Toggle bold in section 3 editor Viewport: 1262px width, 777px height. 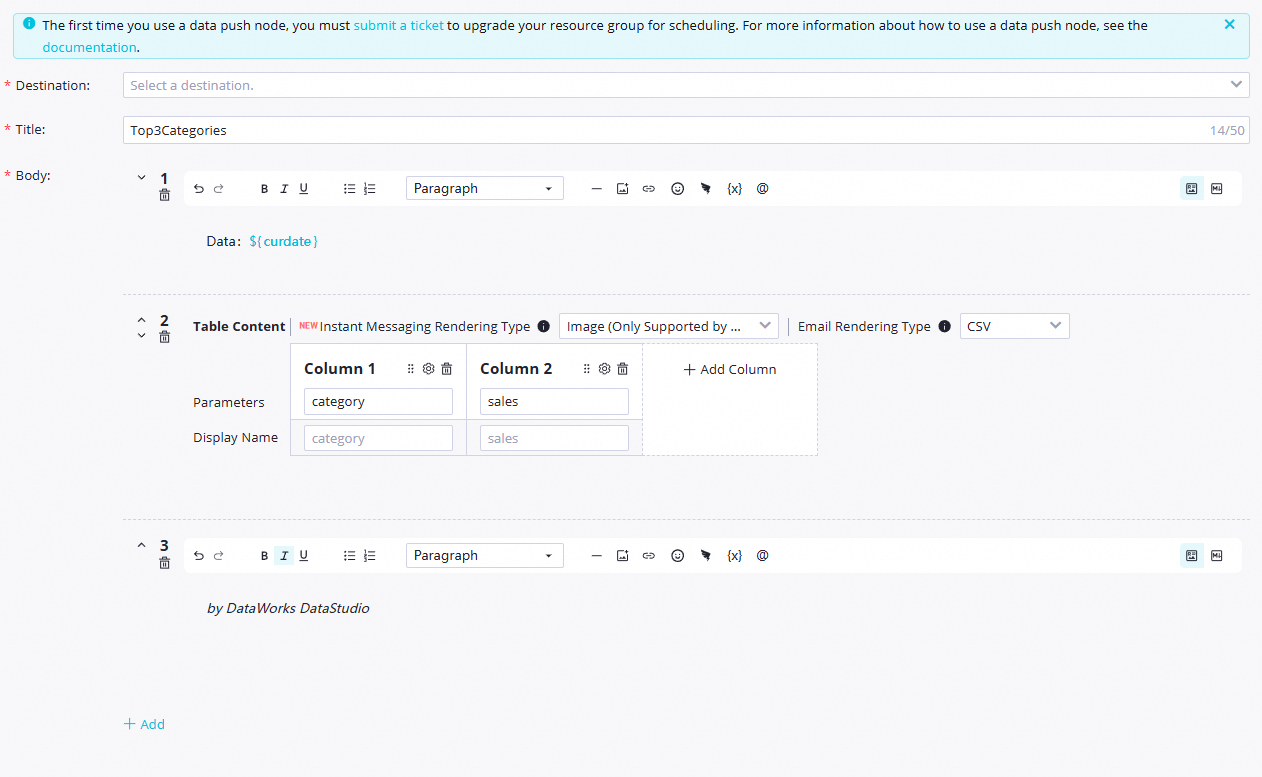(265, 555)
